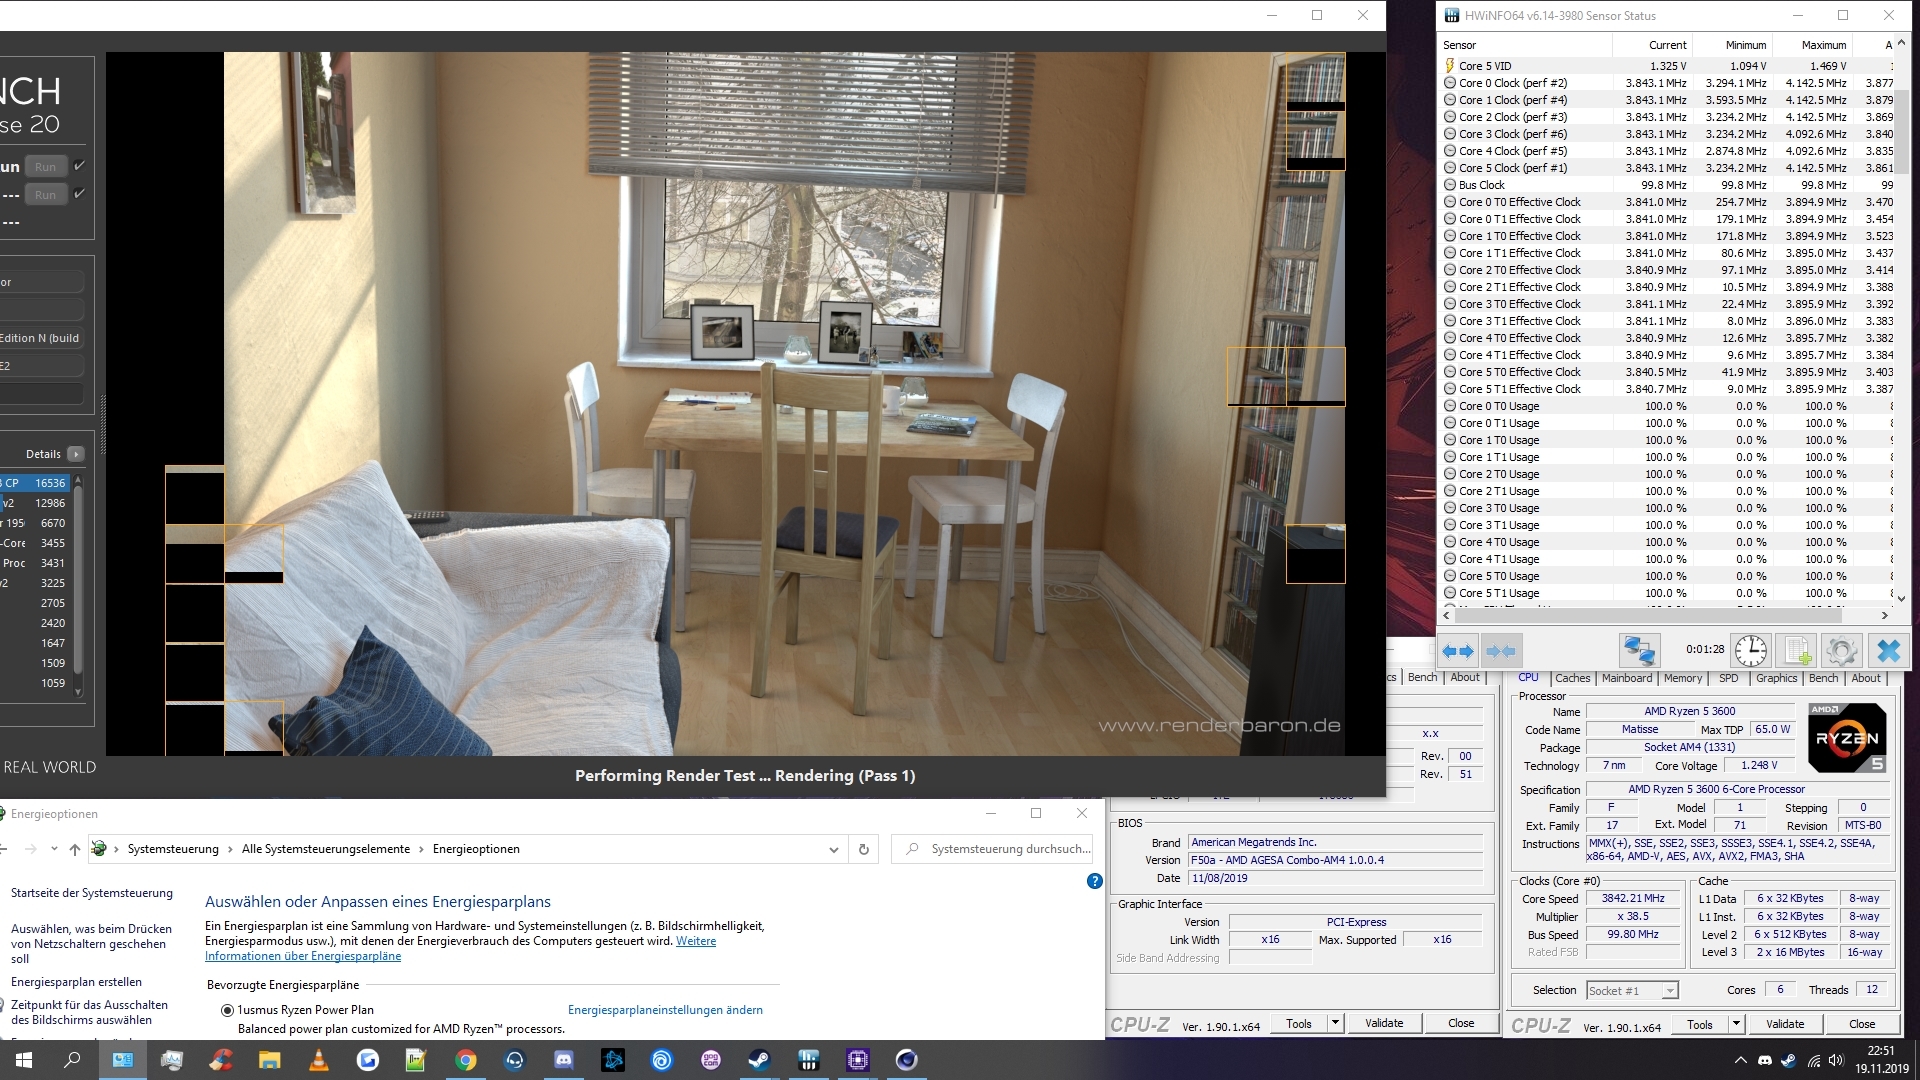Click HWiNFO expand sensor columns arrows icon
Image resolution: width=1920 pixels, height=1080 pixels.
(1458, 651)
